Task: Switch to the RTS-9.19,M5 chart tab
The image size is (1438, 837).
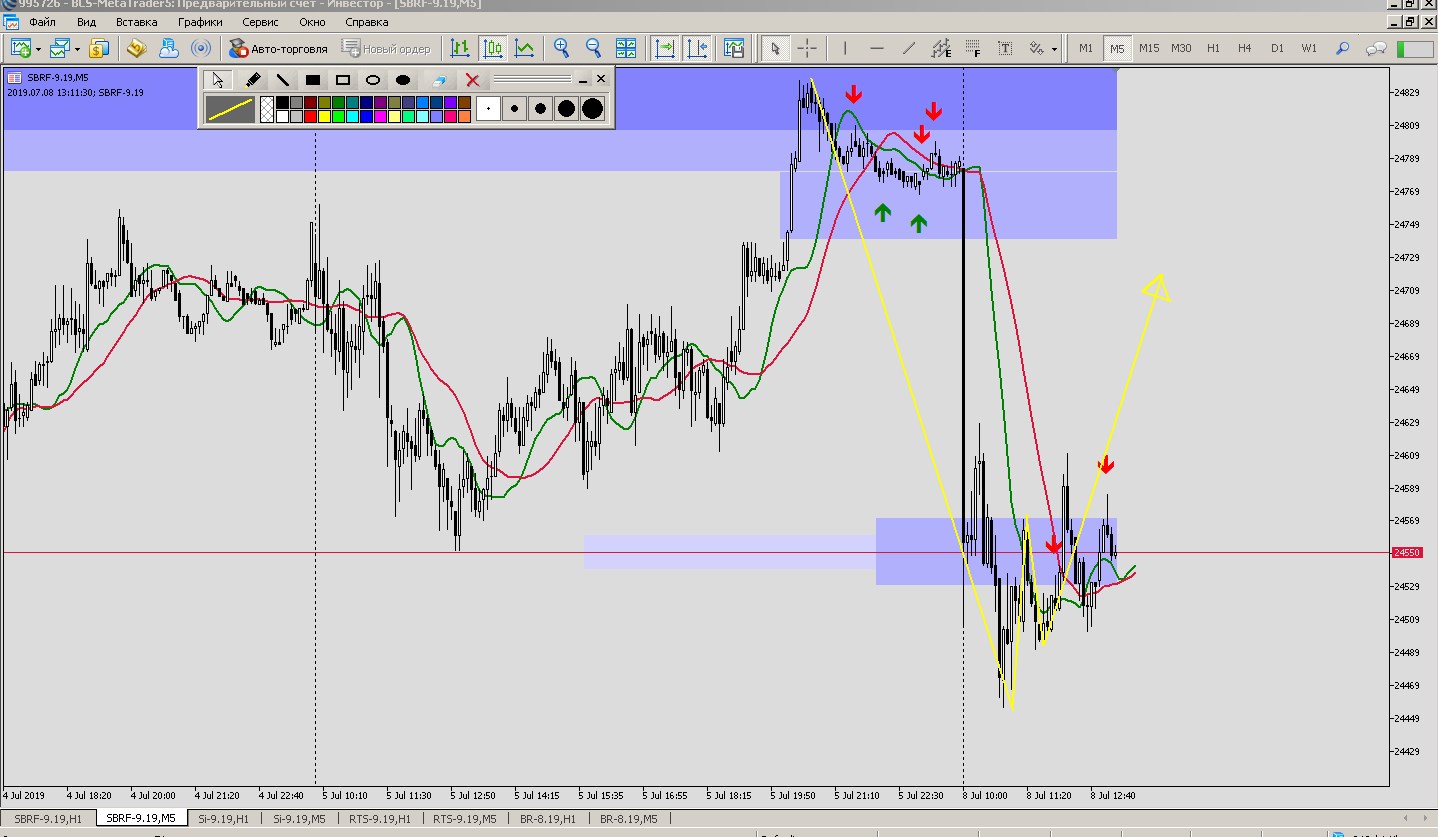Action: 463,819
